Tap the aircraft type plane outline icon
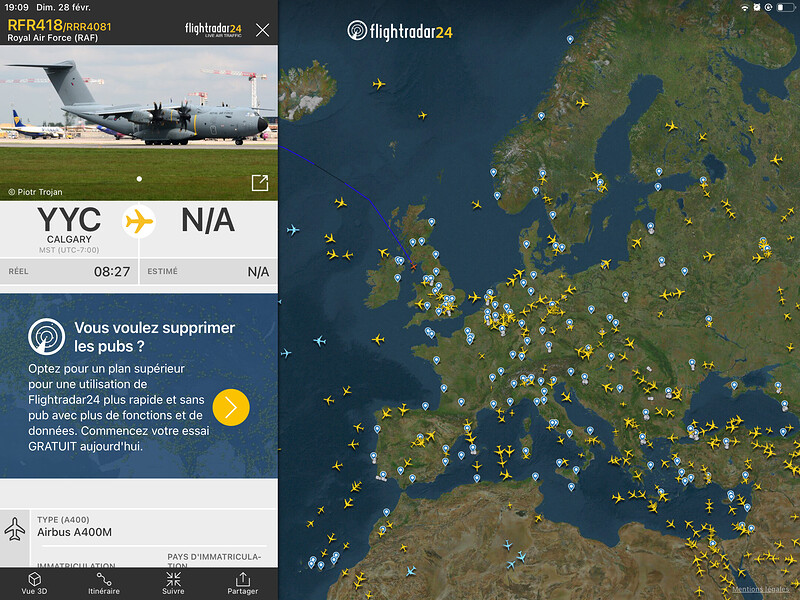The width and height of the screenshot is (800, 600). pyautogui.click(x=15, y=529)
